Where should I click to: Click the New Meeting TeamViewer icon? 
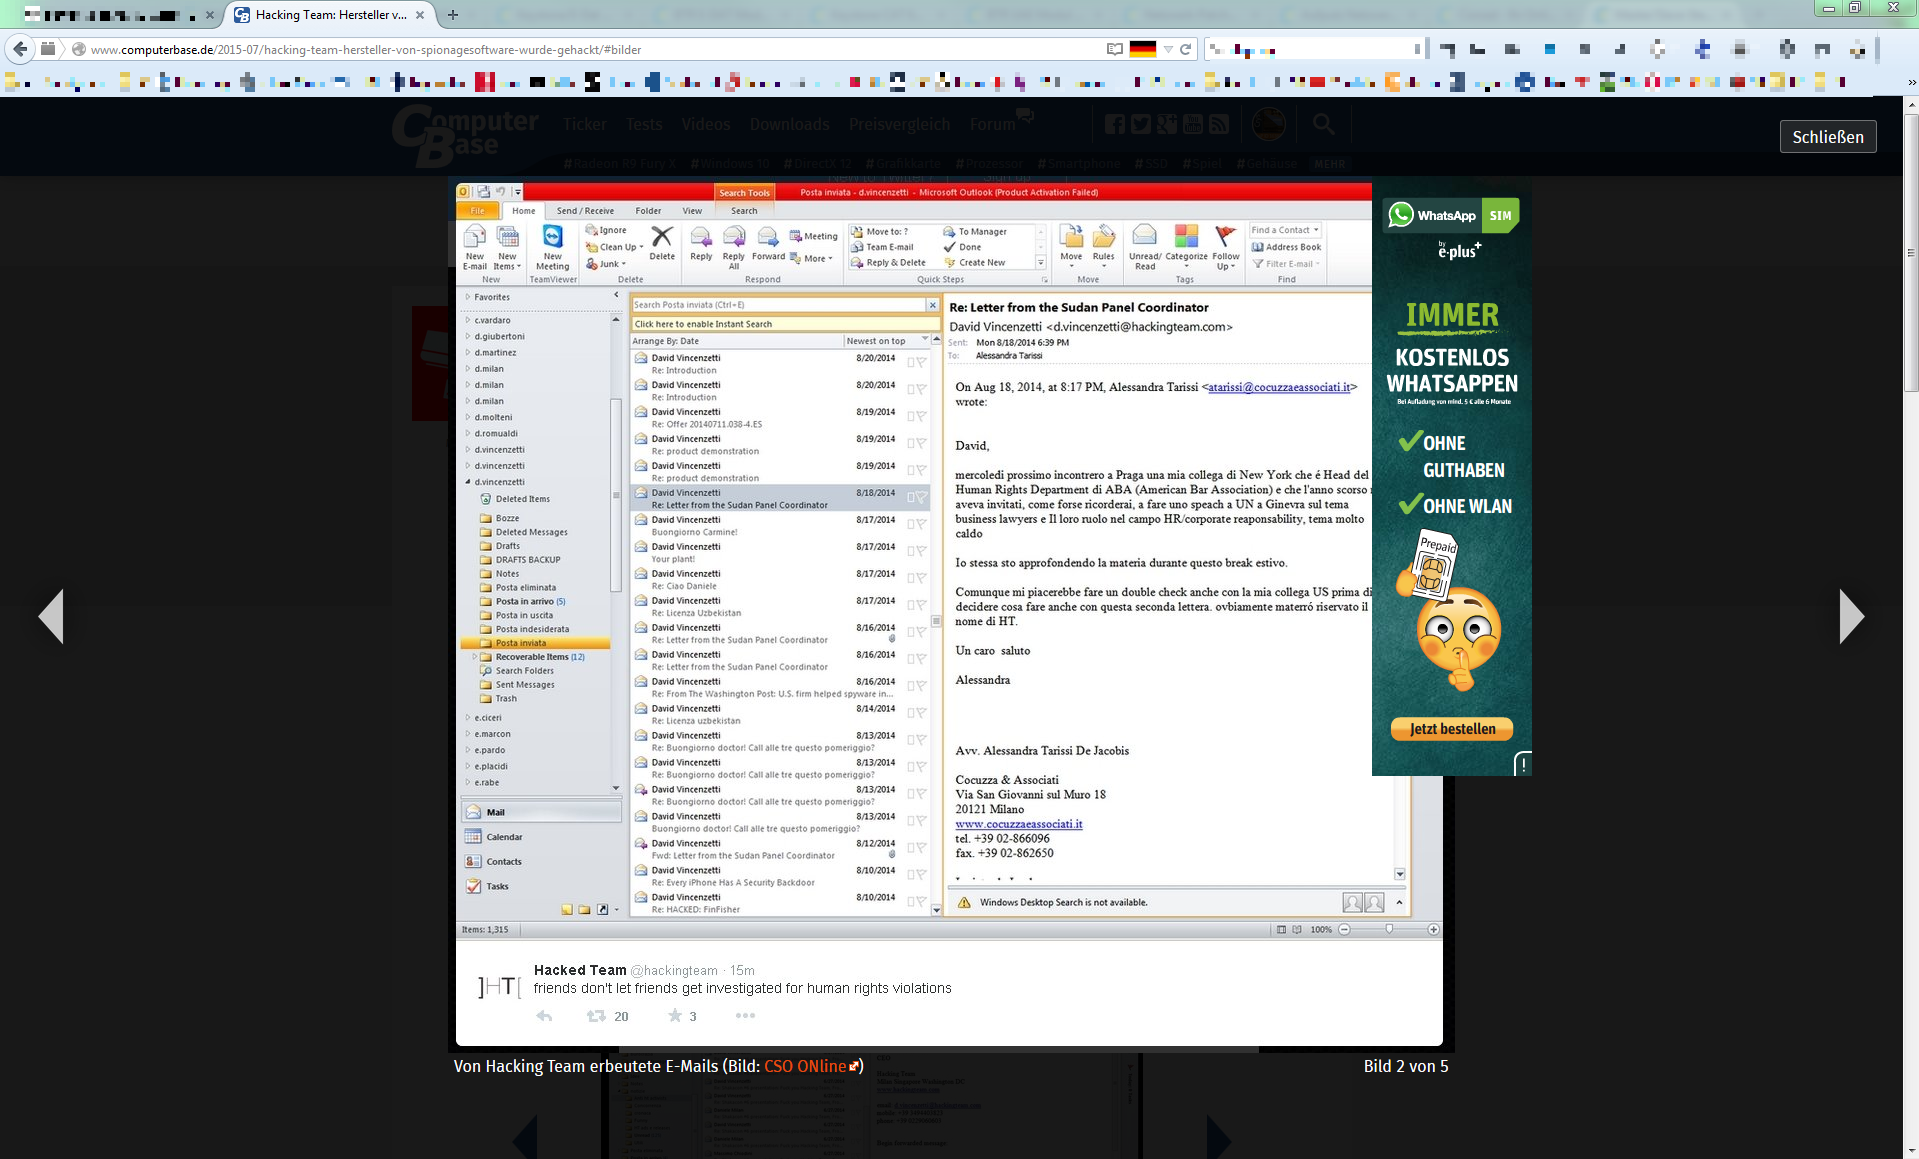click(x=552, y=237)
